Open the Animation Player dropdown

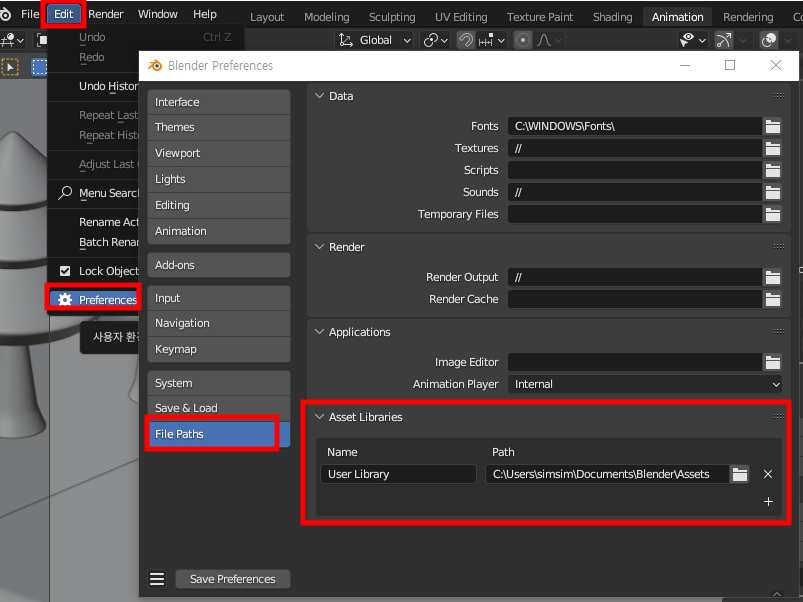coord(645,384)
